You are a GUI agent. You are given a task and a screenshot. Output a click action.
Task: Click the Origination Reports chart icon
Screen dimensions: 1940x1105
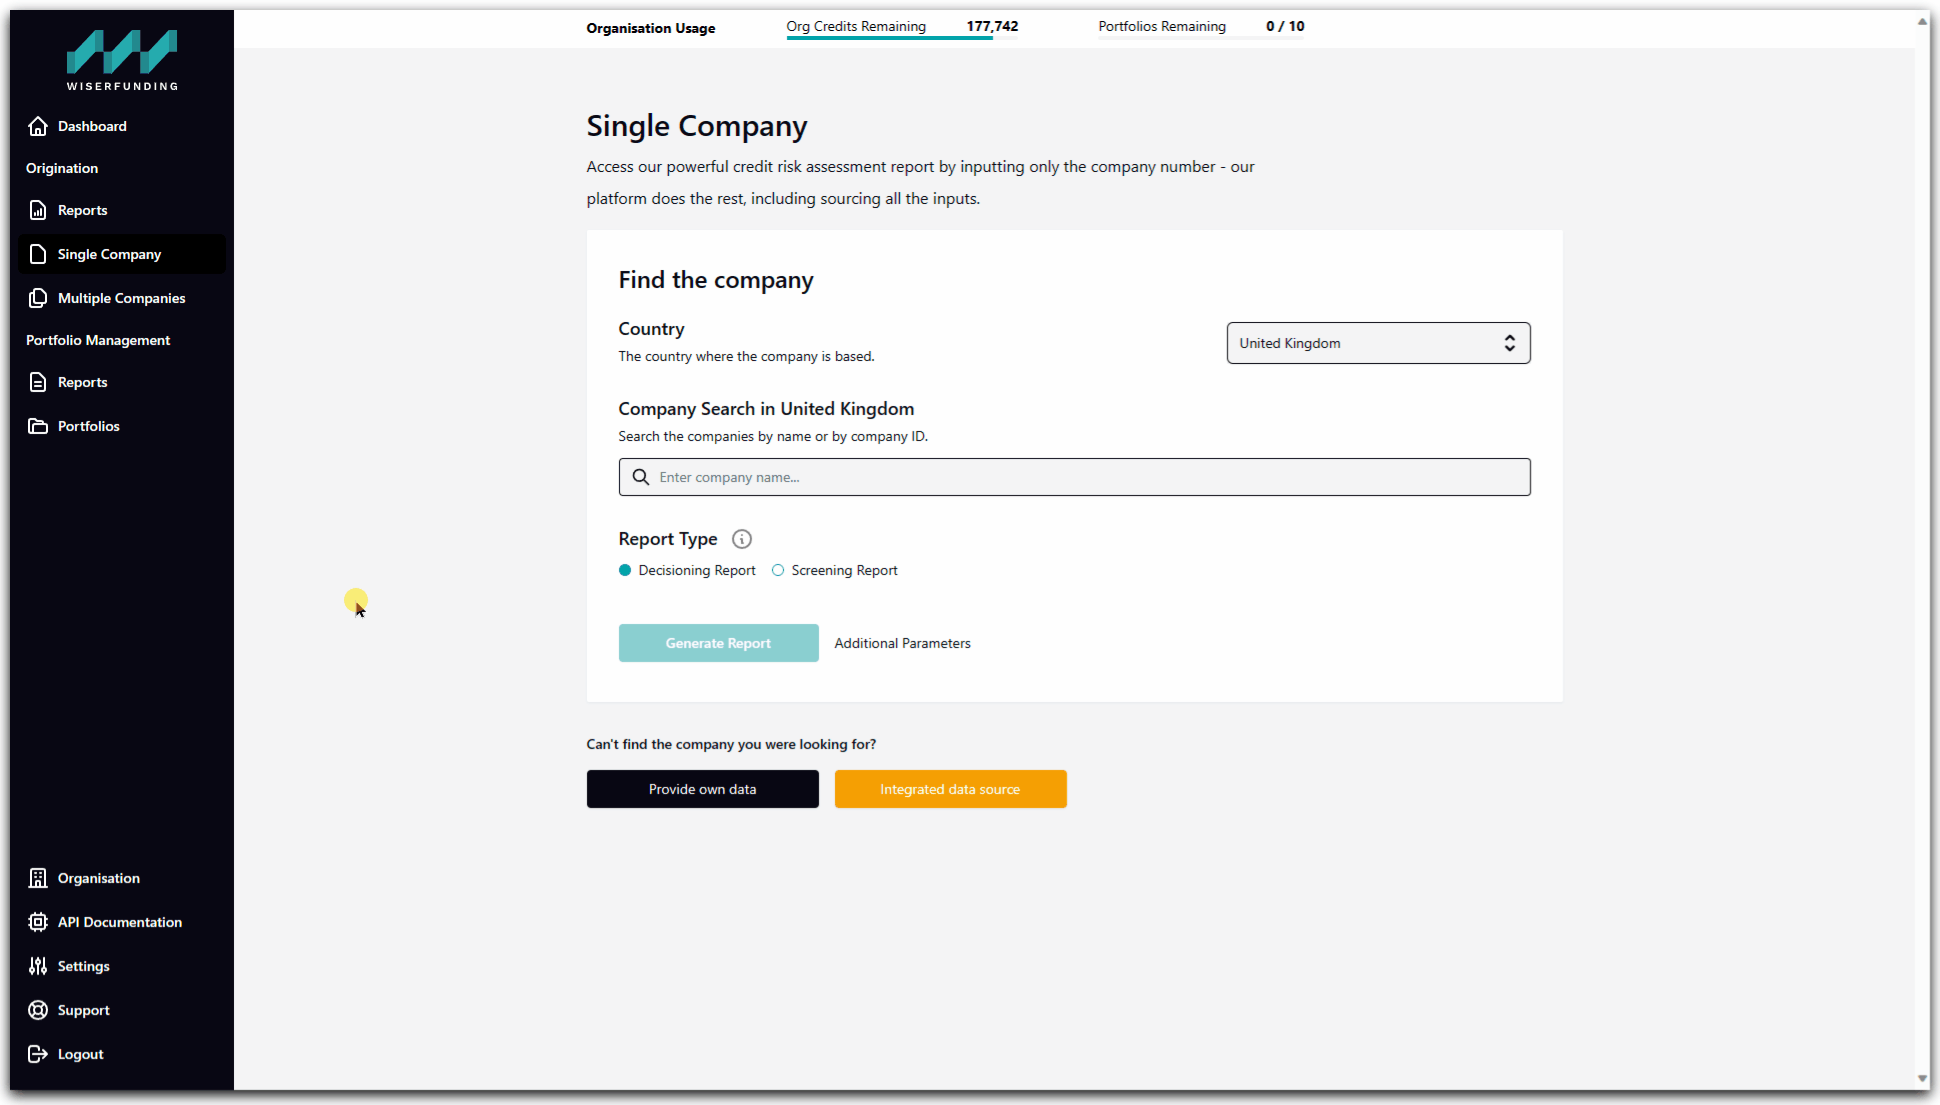tap(38, 210)
